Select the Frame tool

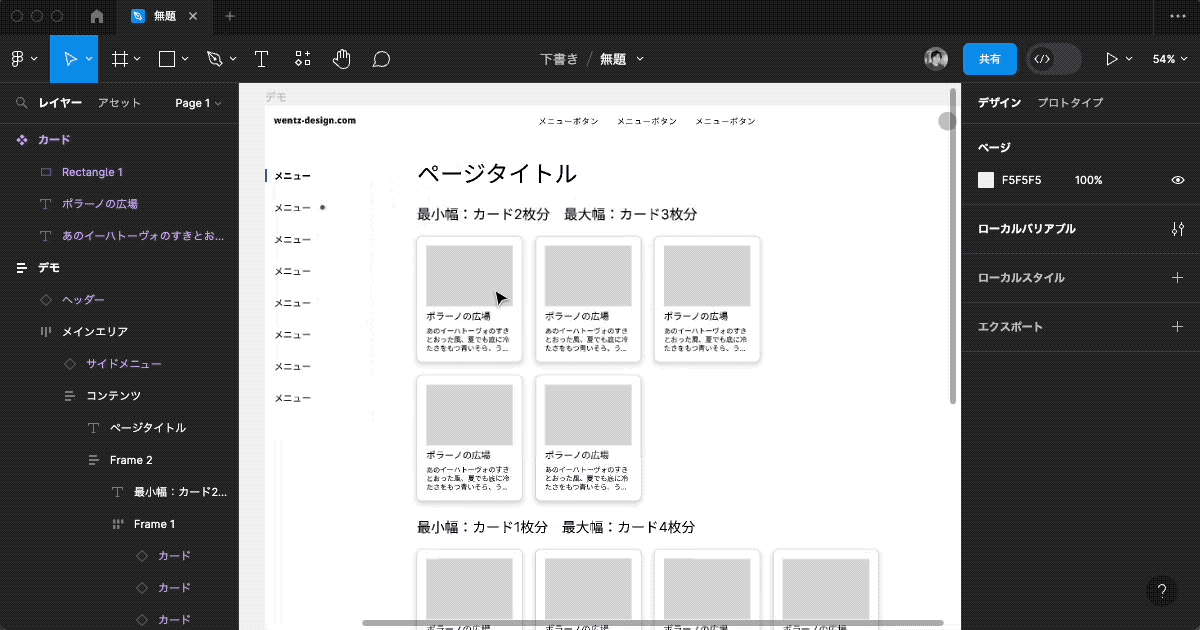[119, 59]
